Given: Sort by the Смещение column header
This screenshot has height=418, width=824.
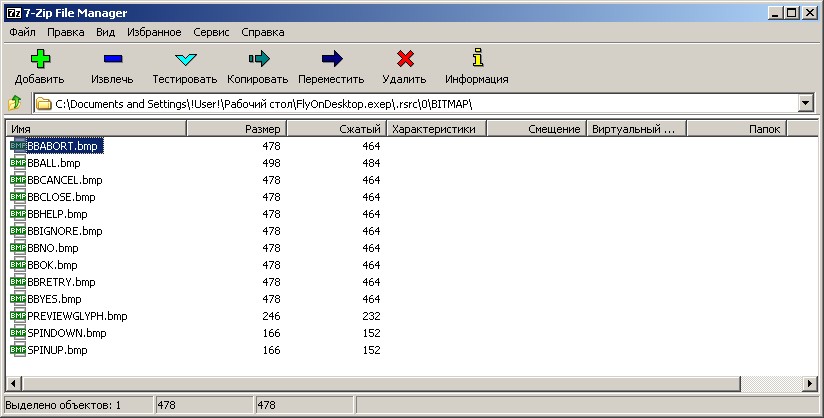Looking at the screenshot, I should [x=537, y=129].
